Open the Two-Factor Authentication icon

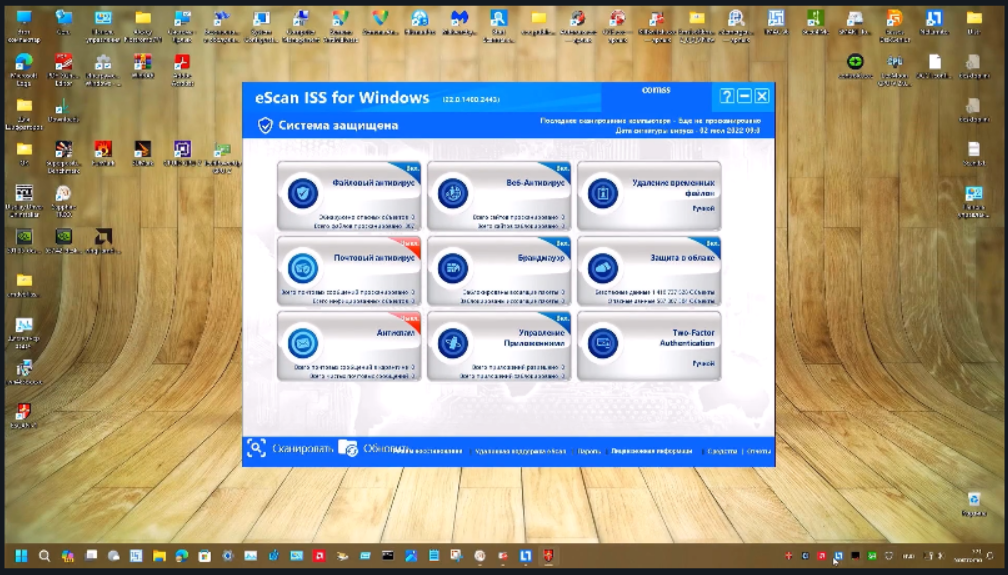click(x=602, y=343)
